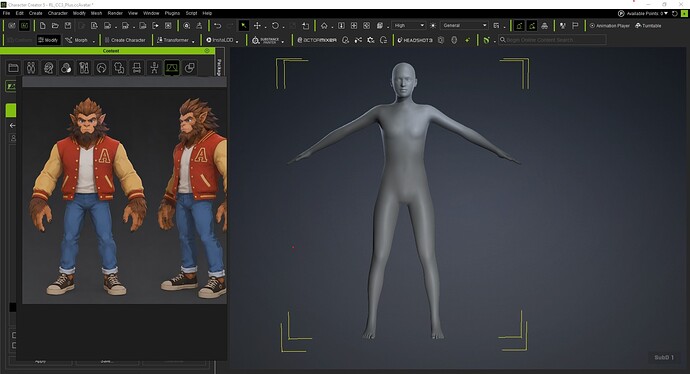Choose the Move four-arrow tool

[257, 26]
